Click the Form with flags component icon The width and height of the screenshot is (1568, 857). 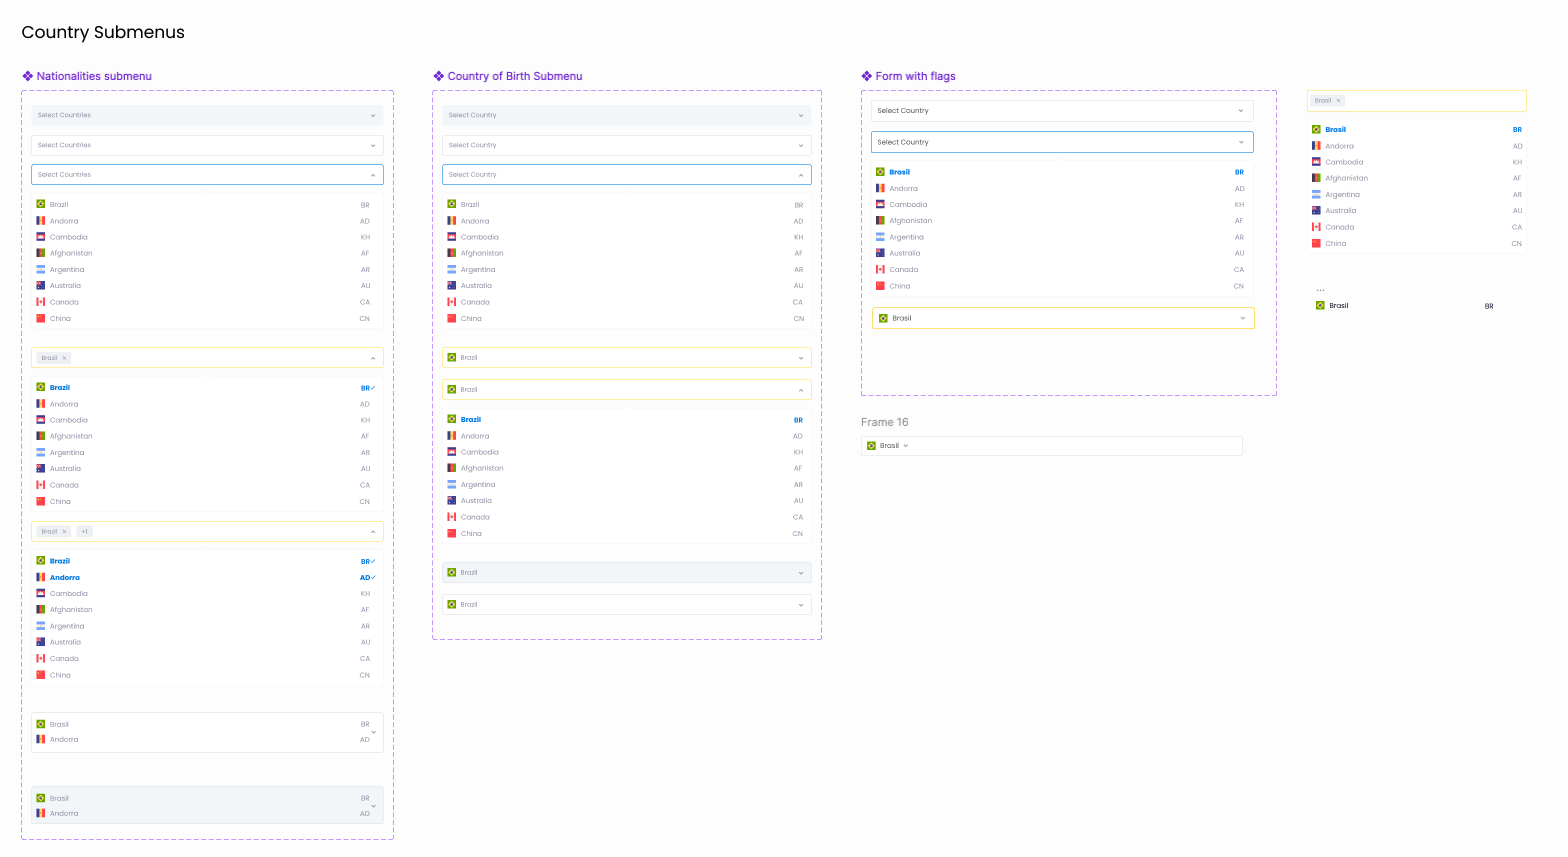click(x=866, y=76)
